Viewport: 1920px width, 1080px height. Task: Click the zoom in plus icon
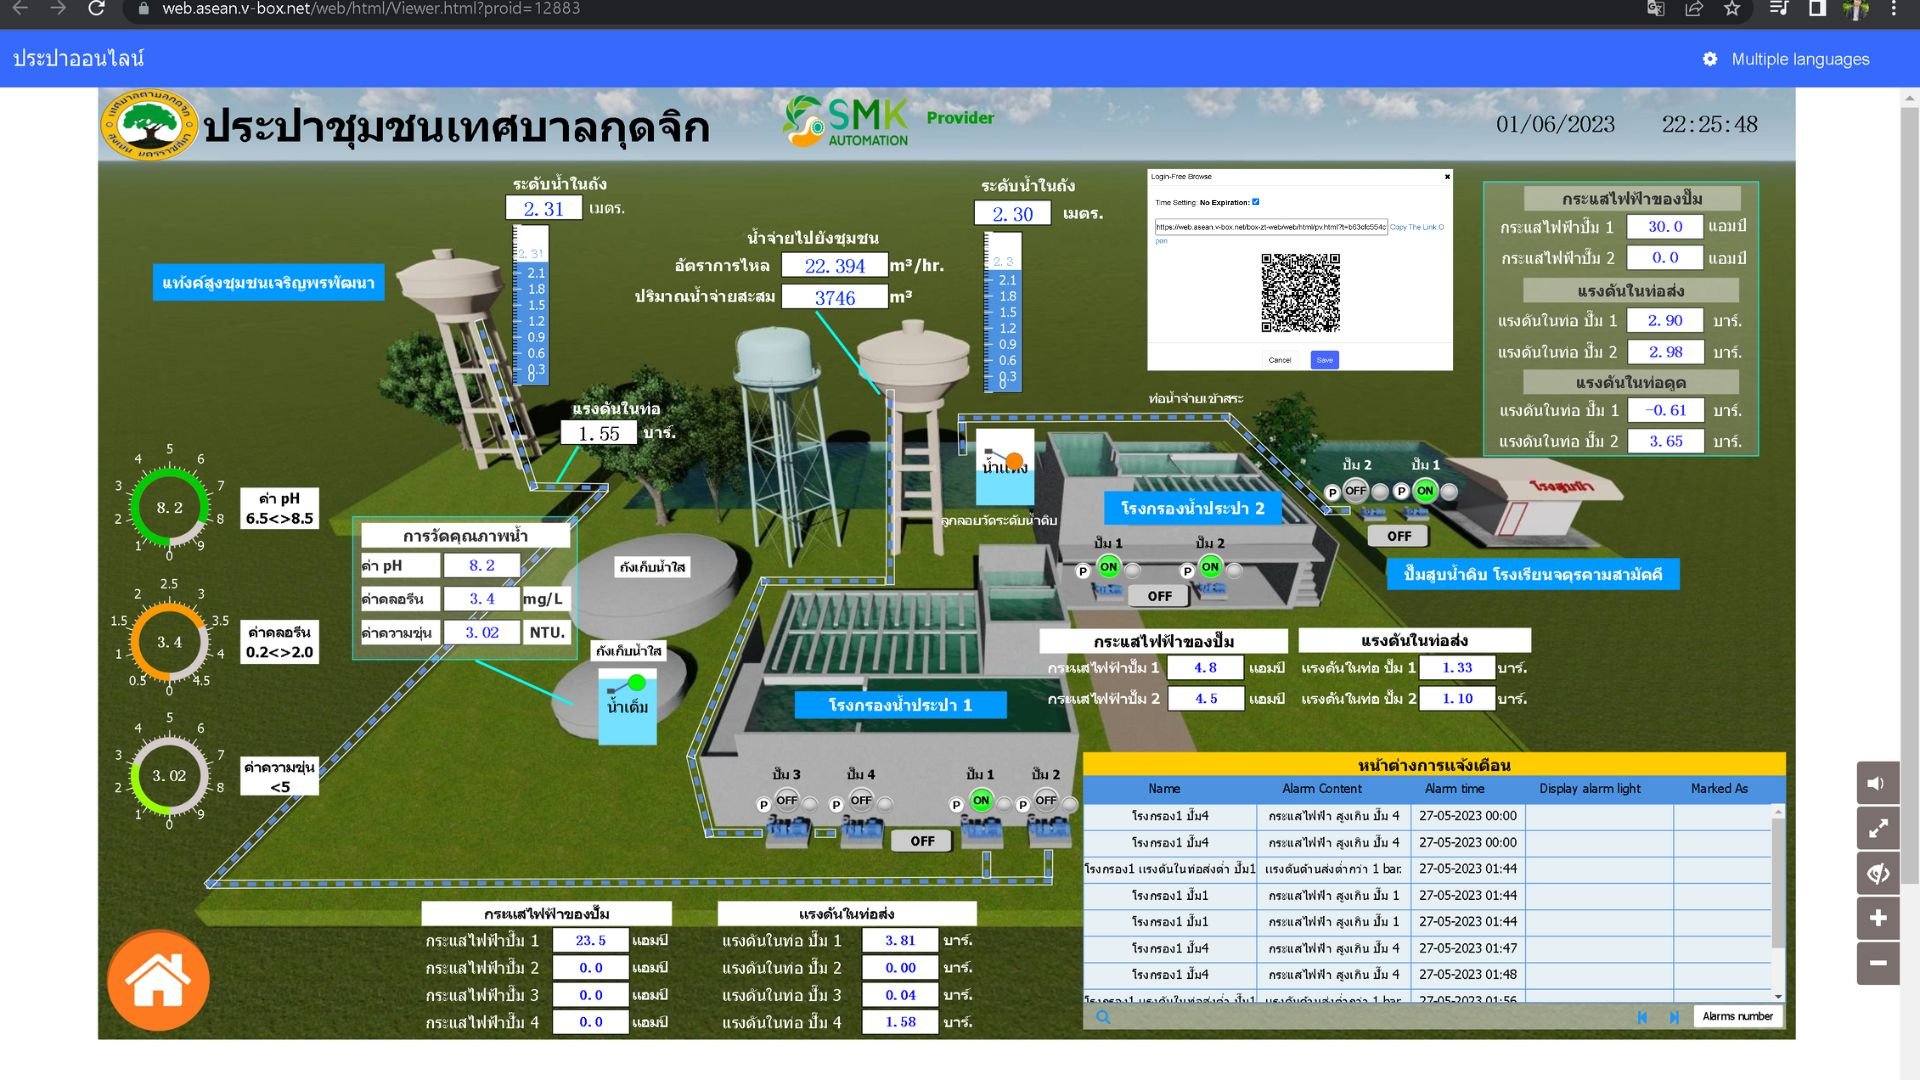1877,918
